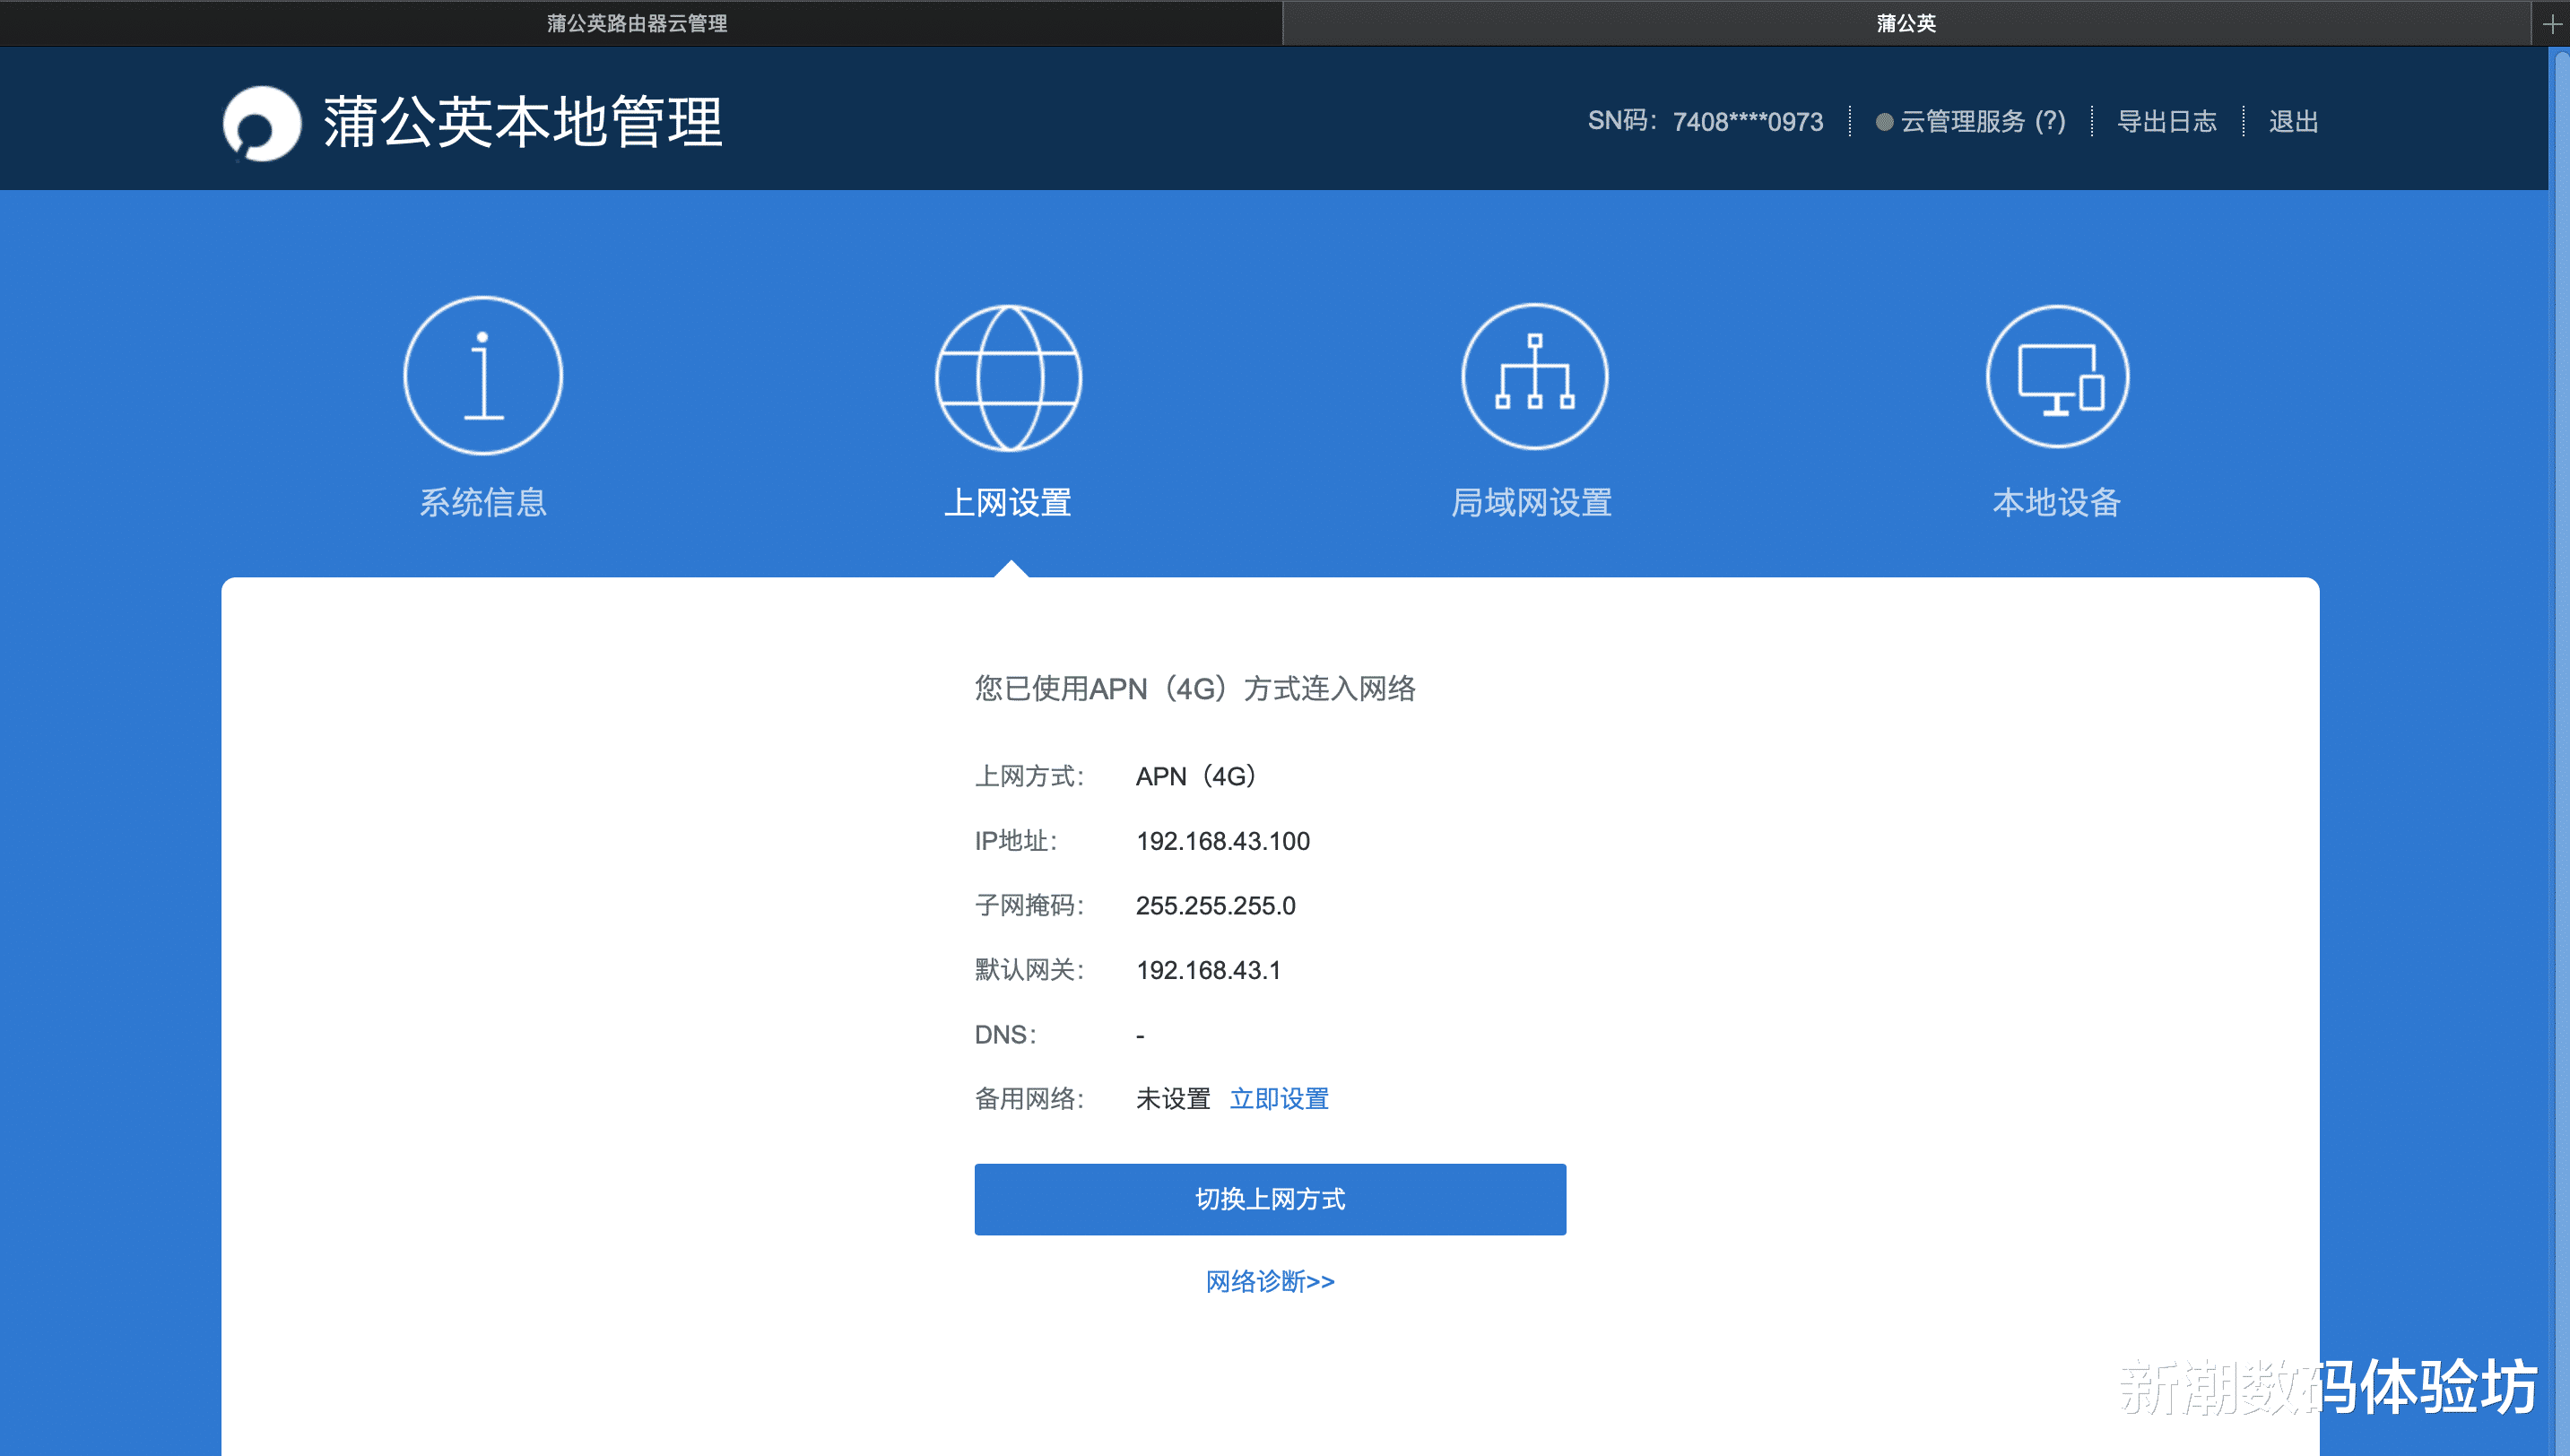Expand 网络诊断>> diagnostics section
This screenshot has height=1456, width=2570.
tap(1269, 1281)
